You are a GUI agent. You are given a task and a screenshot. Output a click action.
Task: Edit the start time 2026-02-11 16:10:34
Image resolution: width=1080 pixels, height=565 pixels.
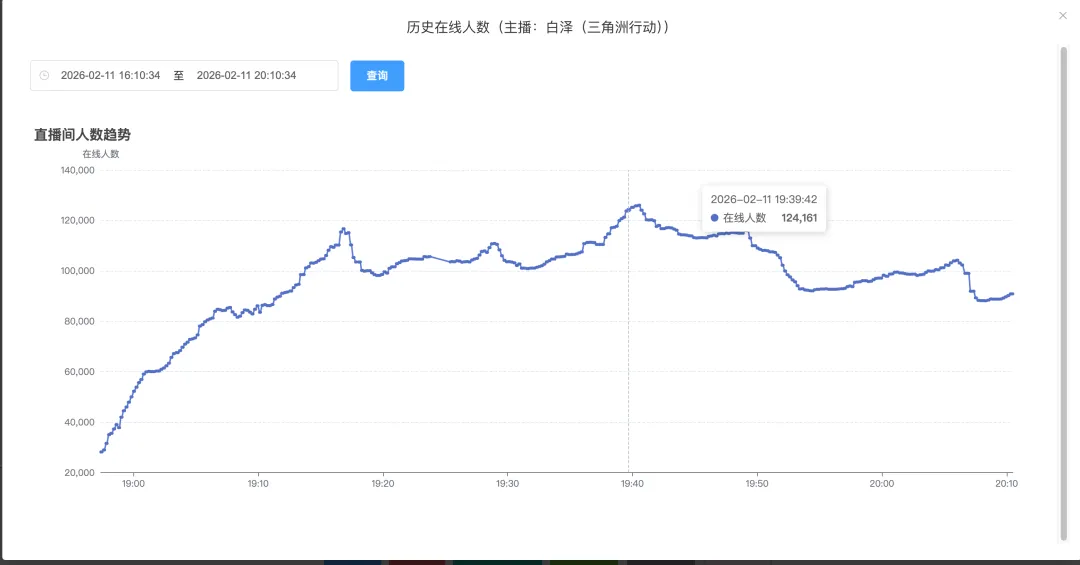click(111, 76)
